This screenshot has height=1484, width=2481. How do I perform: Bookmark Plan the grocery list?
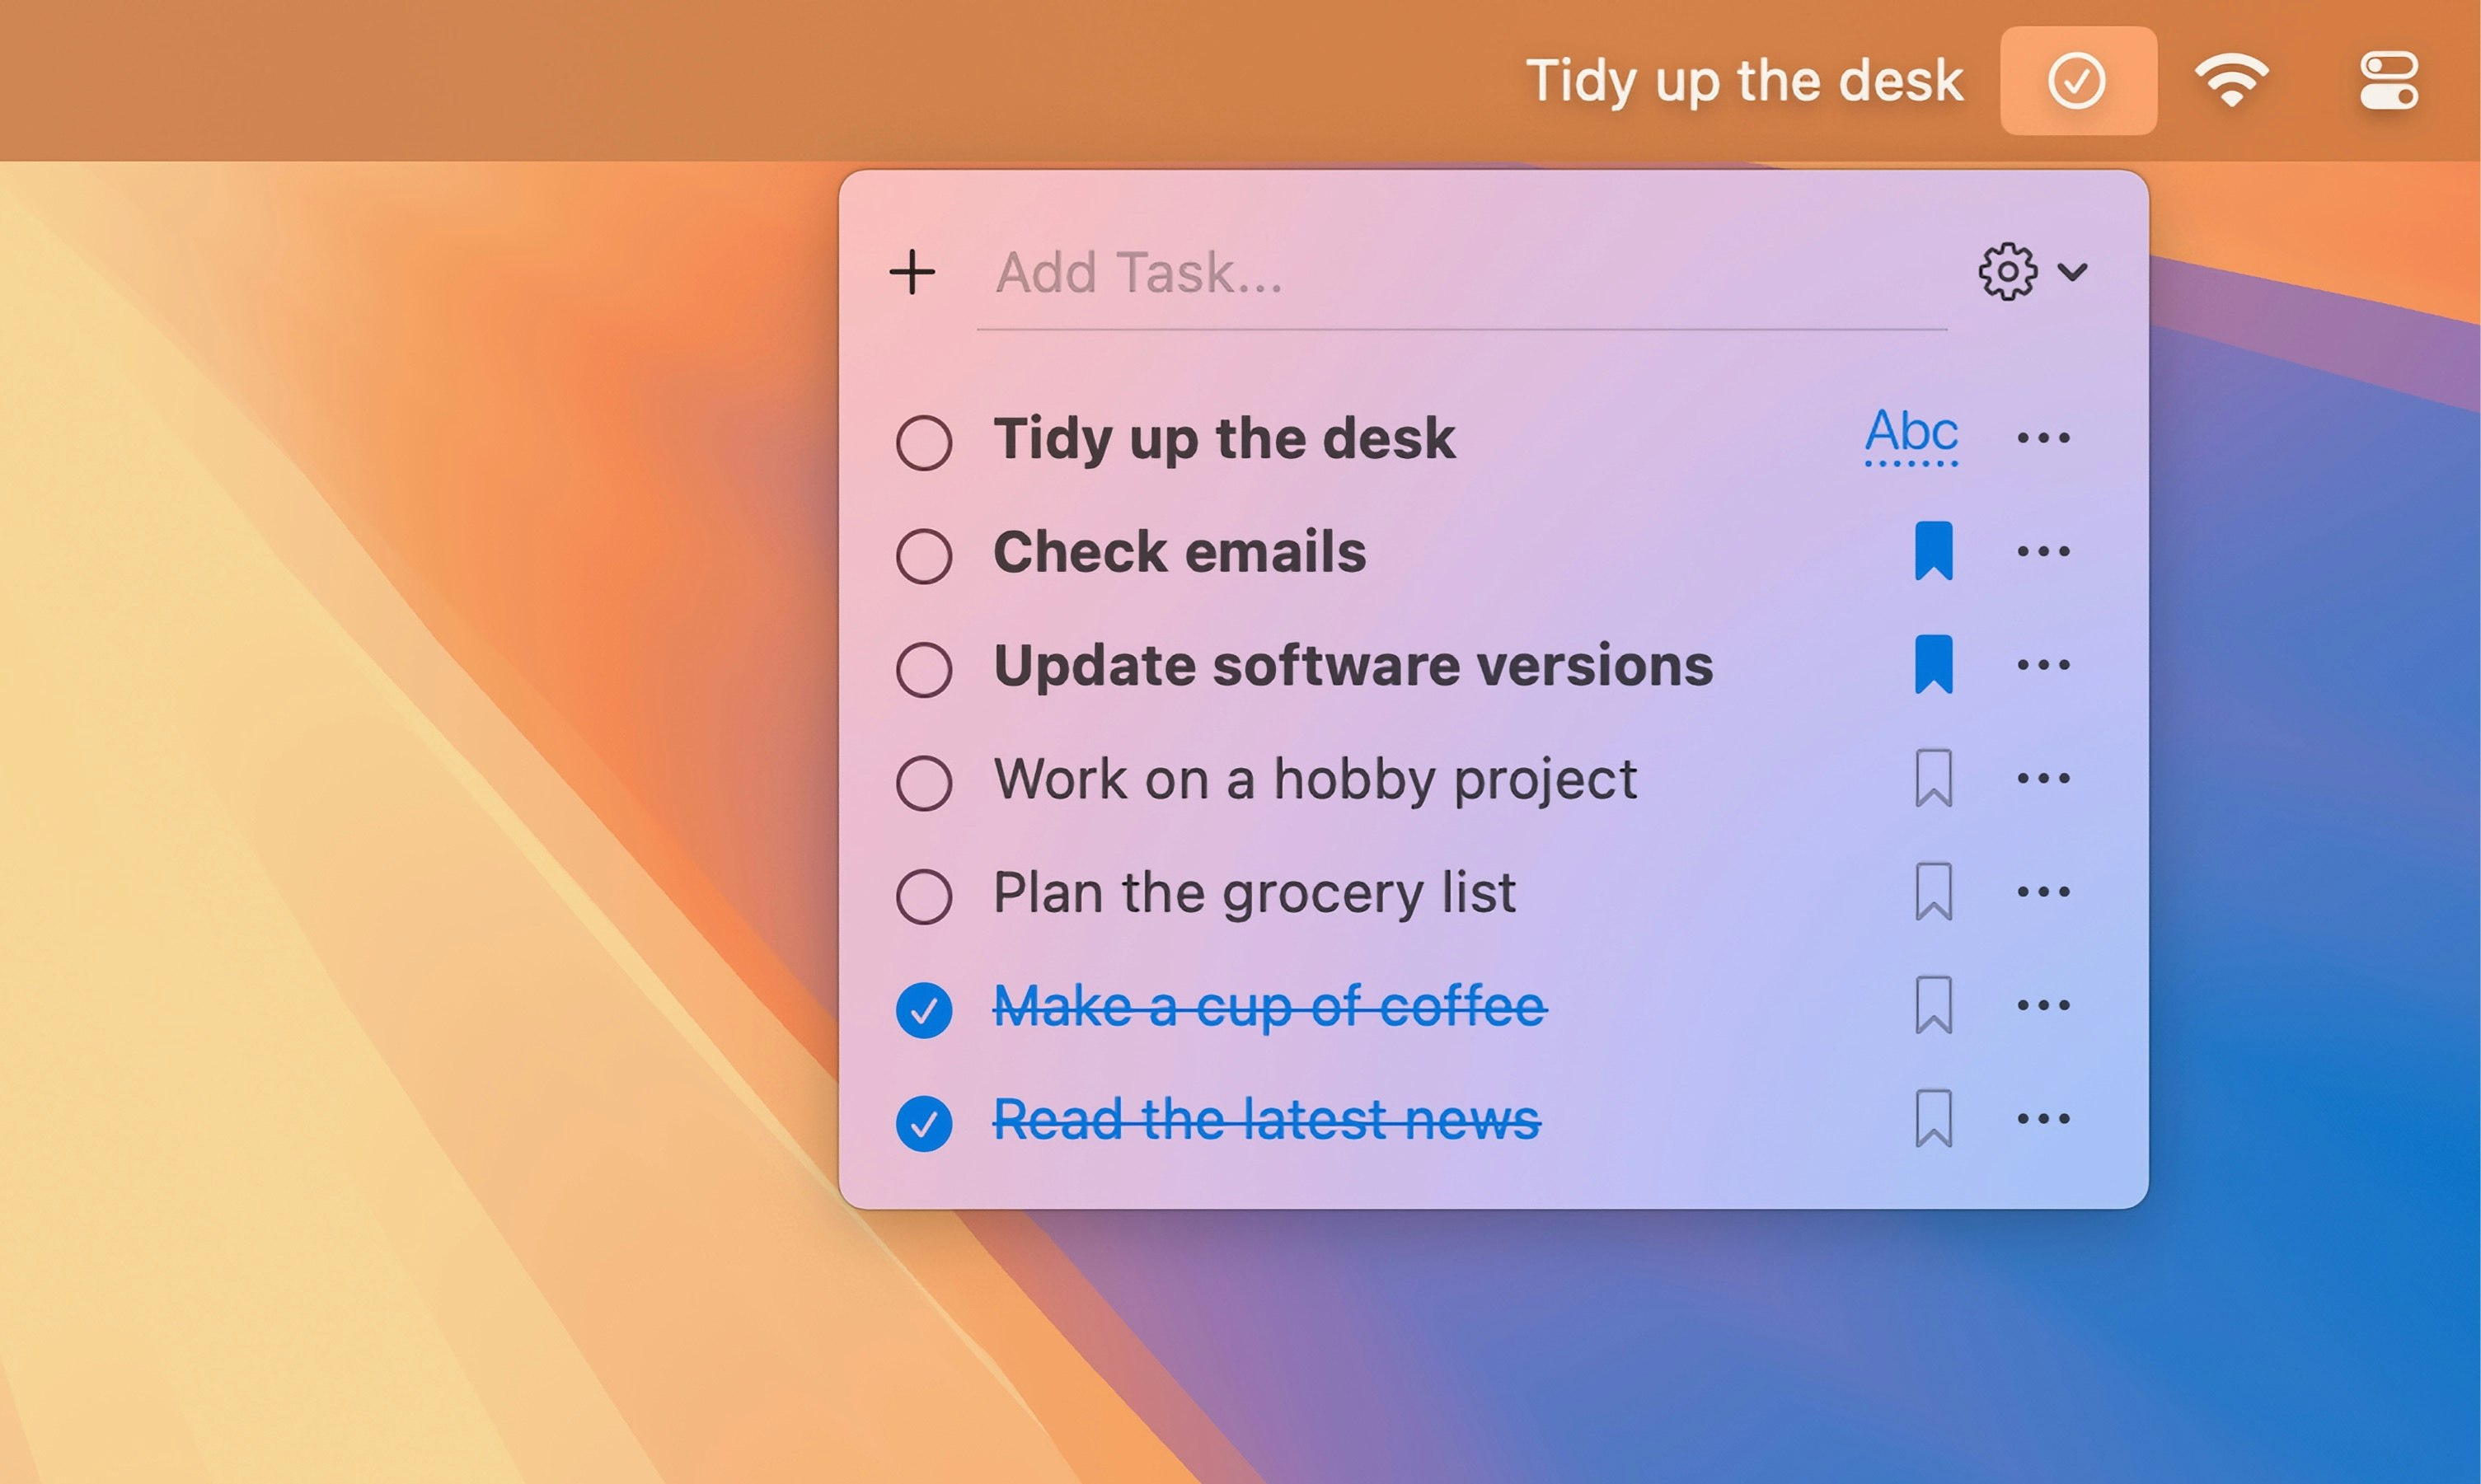1934,891
